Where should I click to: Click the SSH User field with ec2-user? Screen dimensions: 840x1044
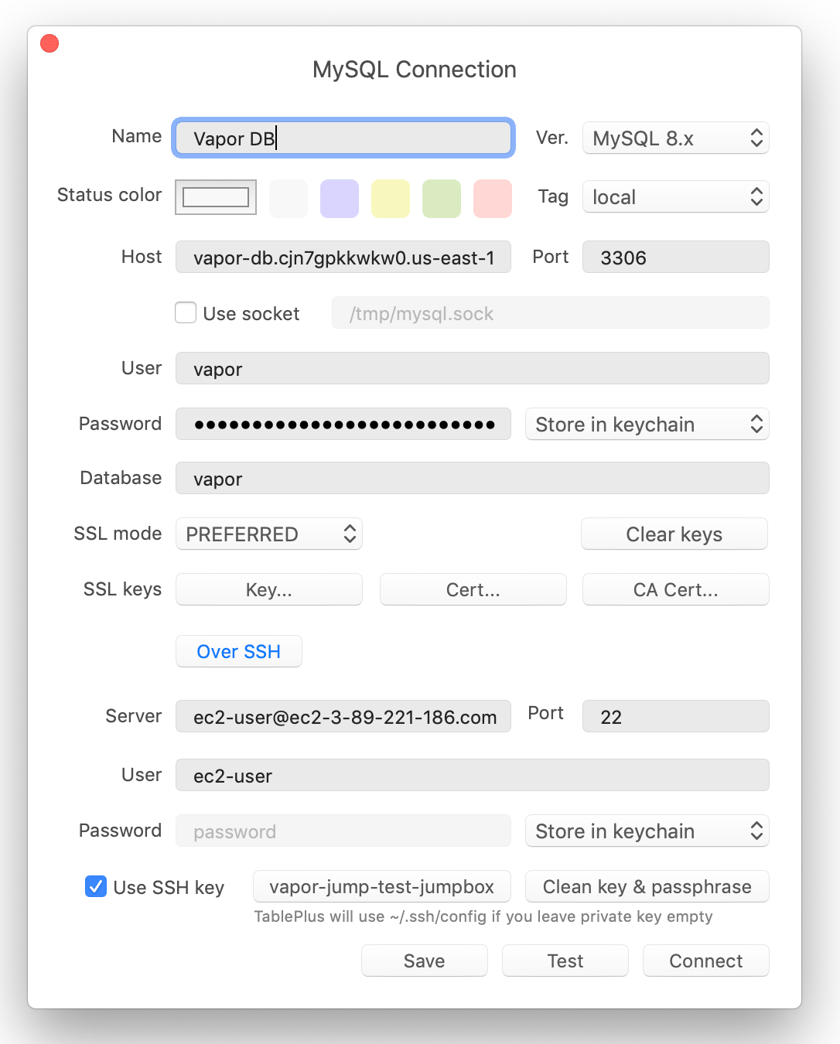click(x=472, y=776)
